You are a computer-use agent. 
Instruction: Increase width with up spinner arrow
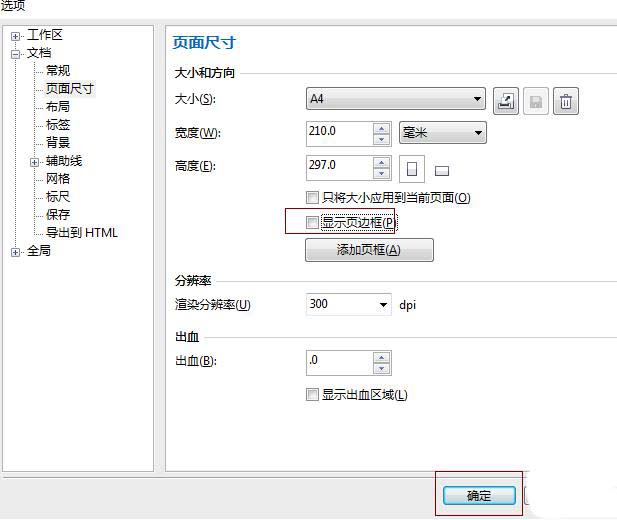coord(381,128)
